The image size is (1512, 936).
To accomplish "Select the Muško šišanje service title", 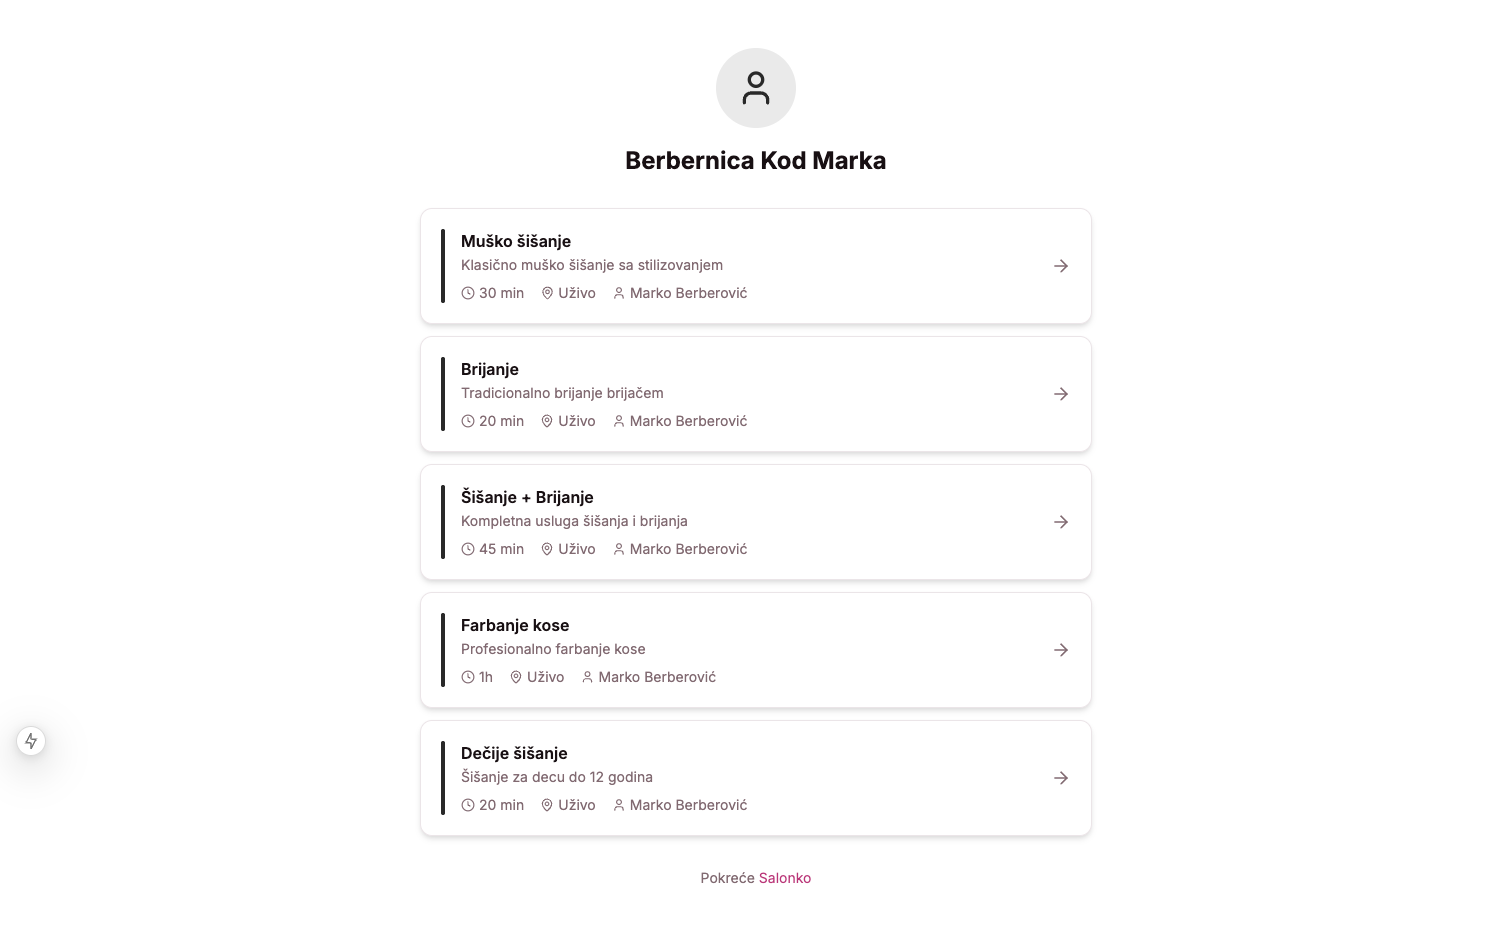I will 515,241.
